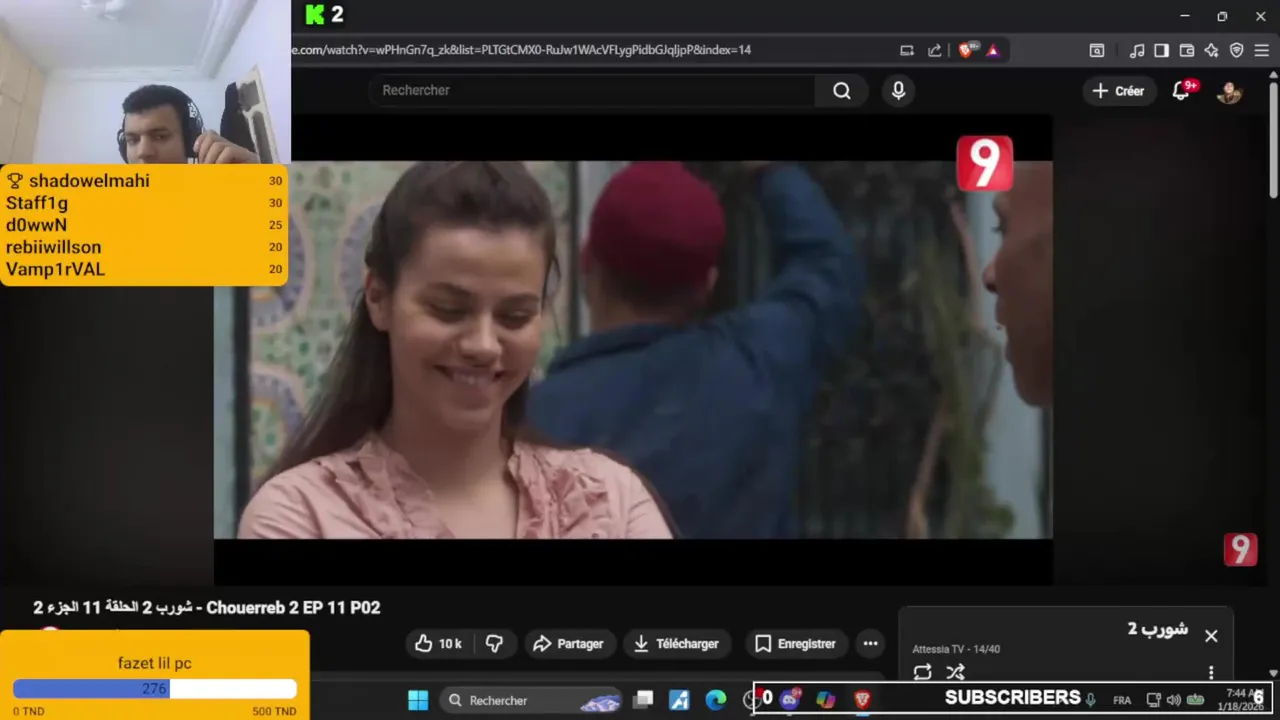Screen dimensions: 1280x720
Task: Open Brave browser from the taskbar
Action: [862, 699]
